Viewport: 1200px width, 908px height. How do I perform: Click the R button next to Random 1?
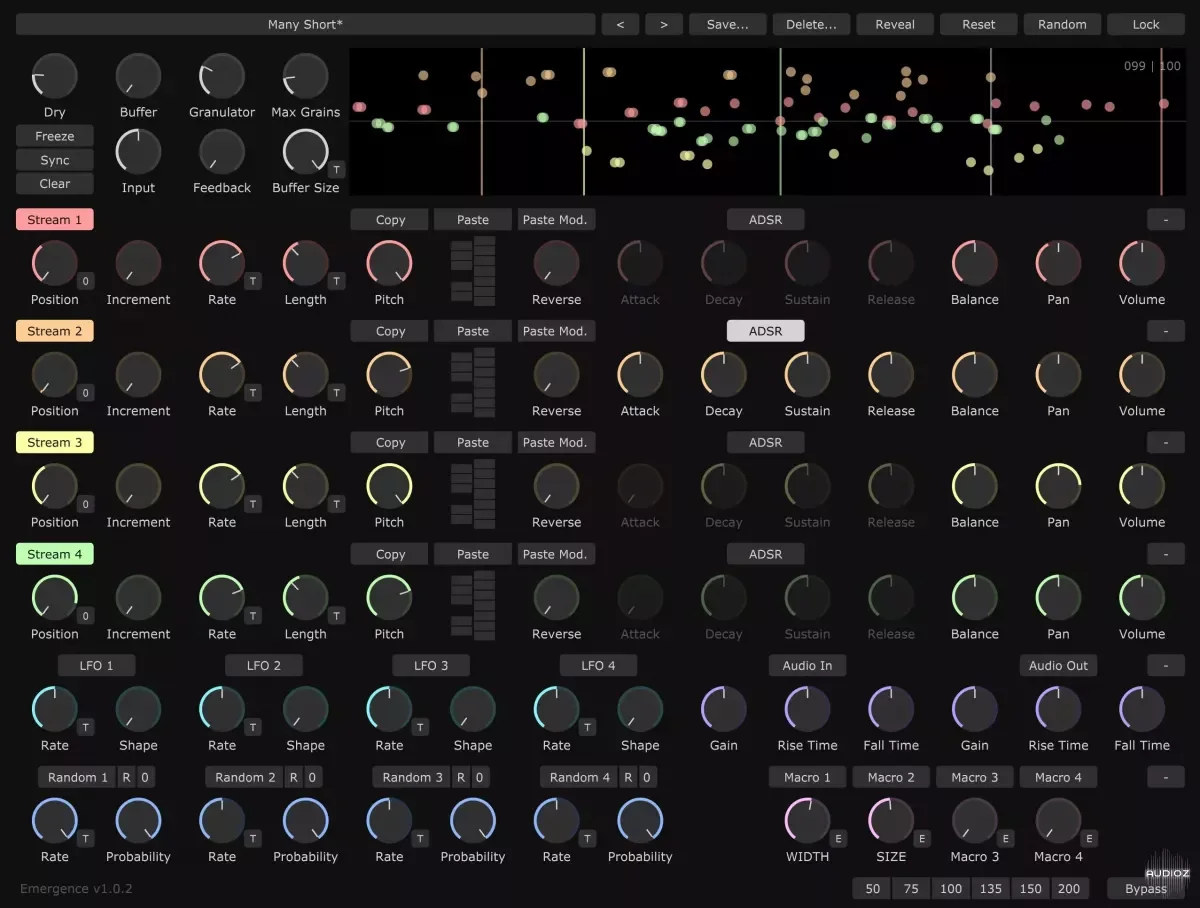coord(126,777)
